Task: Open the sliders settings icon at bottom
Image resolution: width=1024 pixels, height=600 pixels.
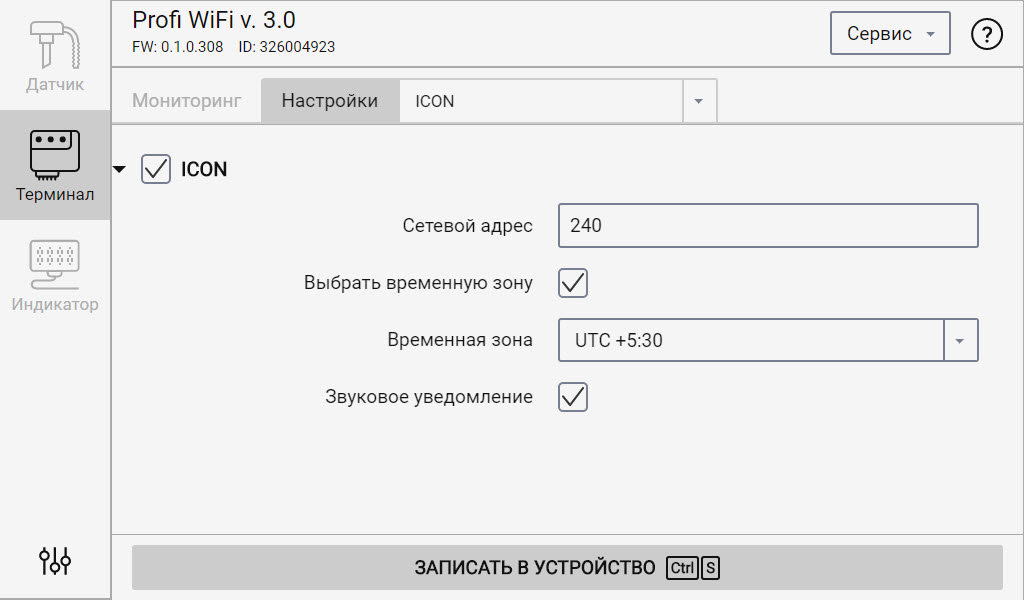Action: 55,561
